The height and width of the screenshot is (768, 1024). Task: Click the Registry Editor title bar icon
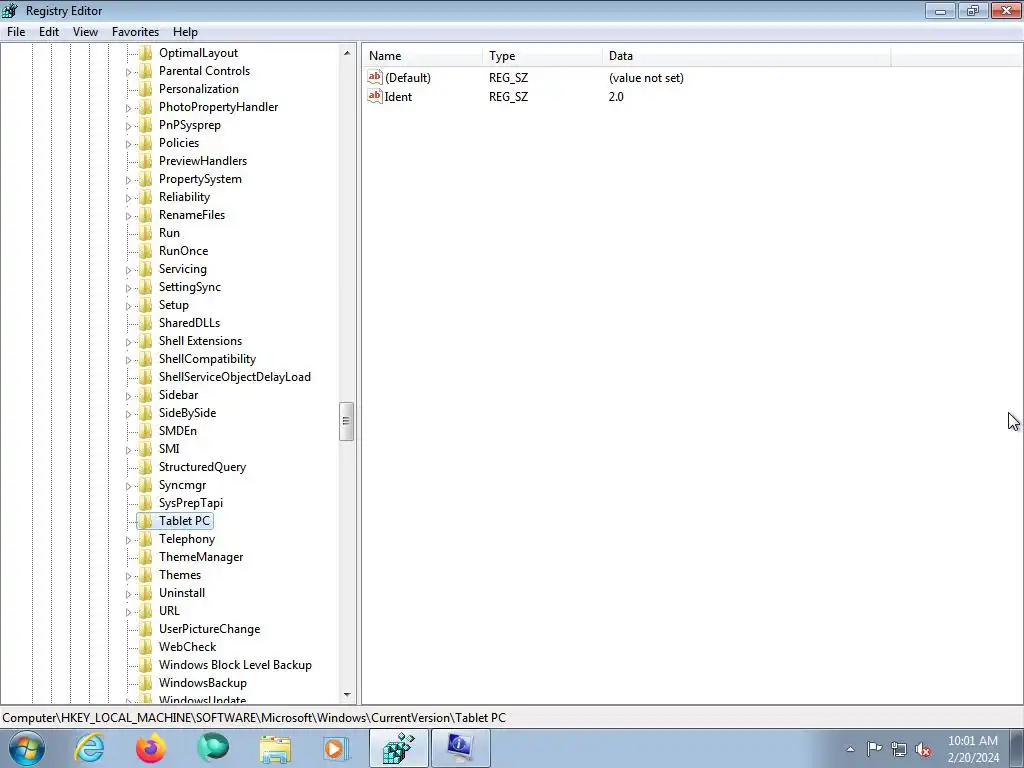coord(10,10)
